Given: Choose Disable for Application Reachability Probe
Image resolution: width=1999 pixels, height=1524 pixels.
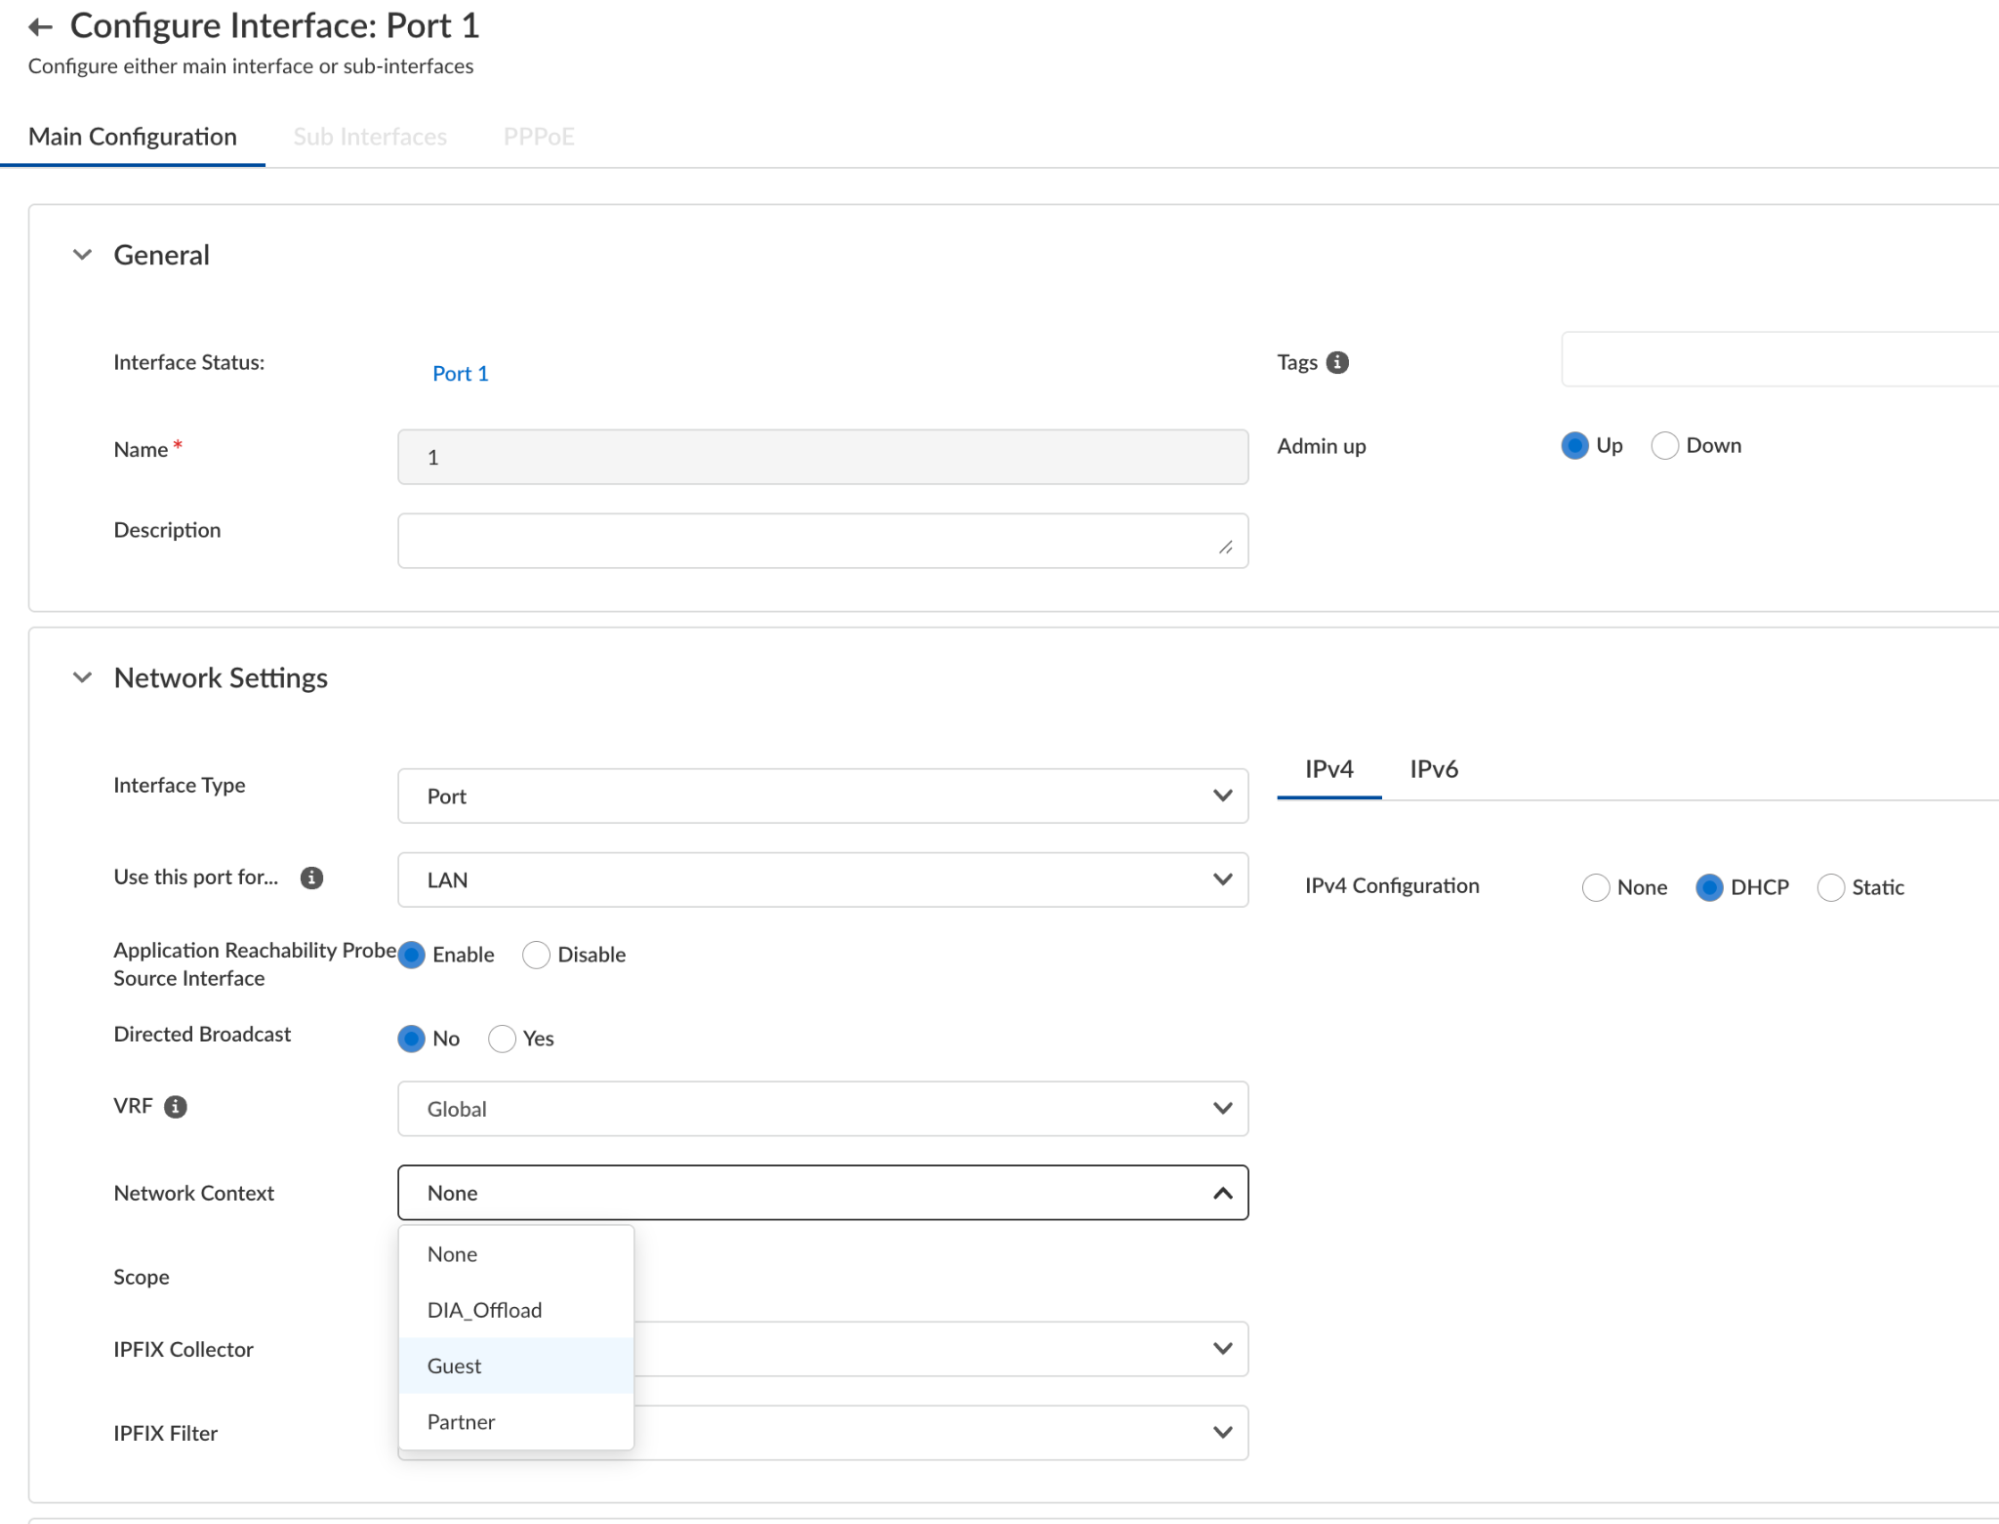Looking at the screenshot, I should pyautogui.click(x=536, y=955).
